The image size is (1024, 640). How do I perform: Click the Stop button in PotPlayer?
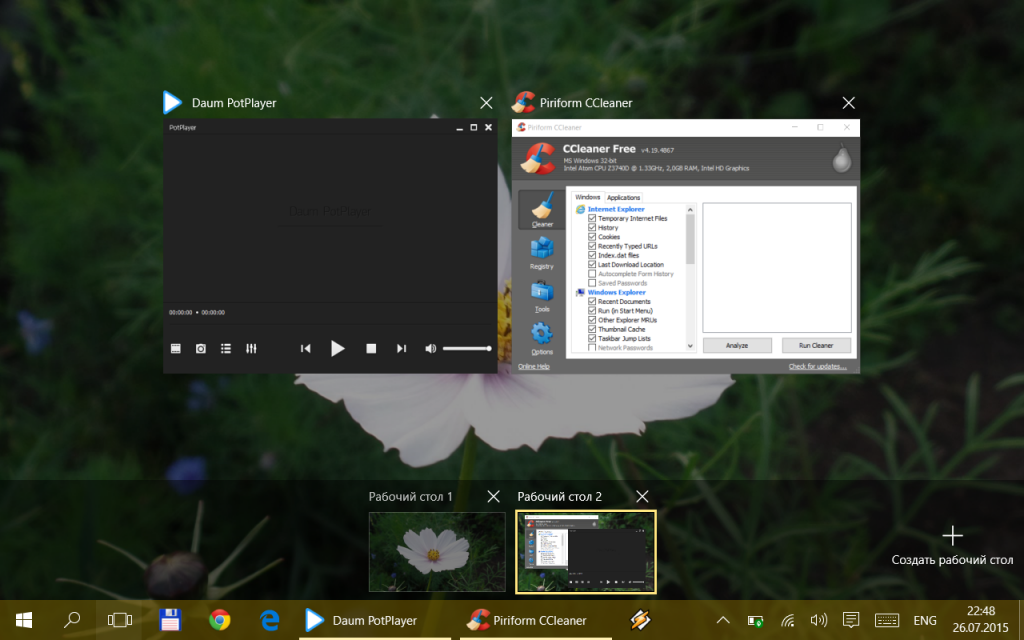click(x=370, y=348)
